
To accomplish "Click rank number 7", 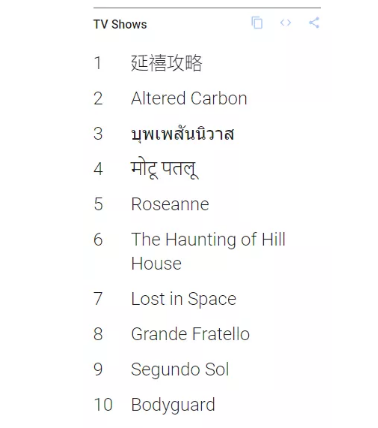I will coord(98,299).
